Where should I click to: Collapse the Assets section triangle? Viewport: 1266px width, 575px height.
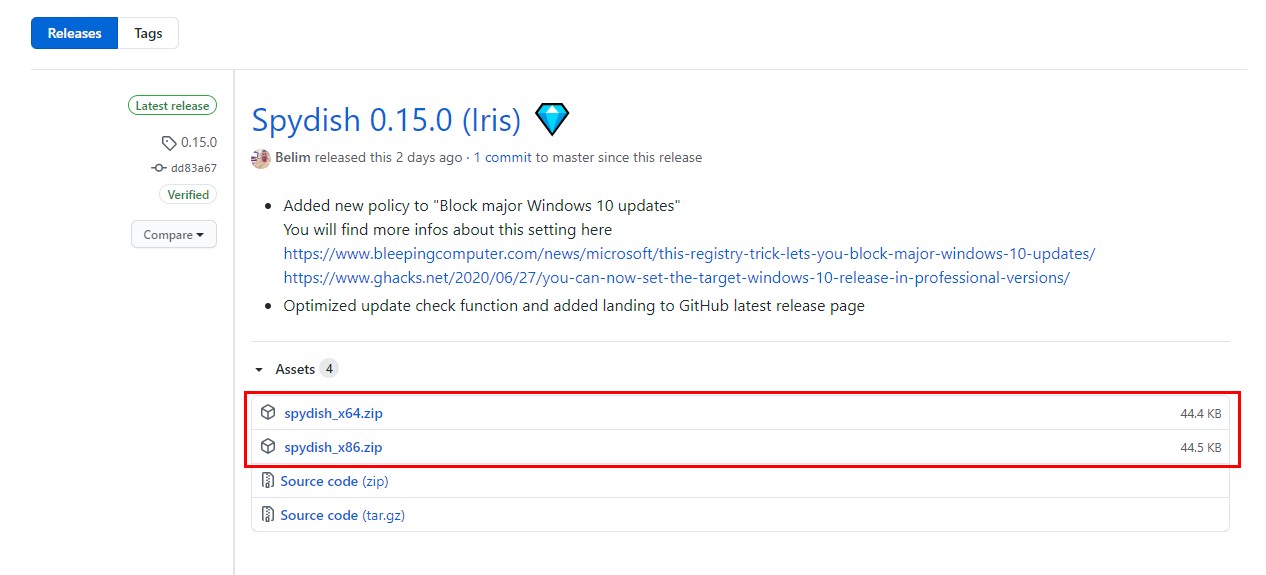259,370
